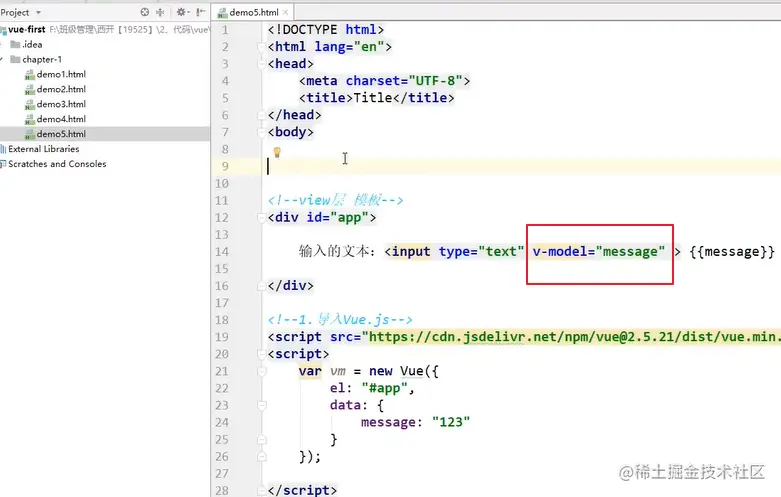Select the chapter-1 folder
The image size is (781, 497).
[x=42, y=59]
